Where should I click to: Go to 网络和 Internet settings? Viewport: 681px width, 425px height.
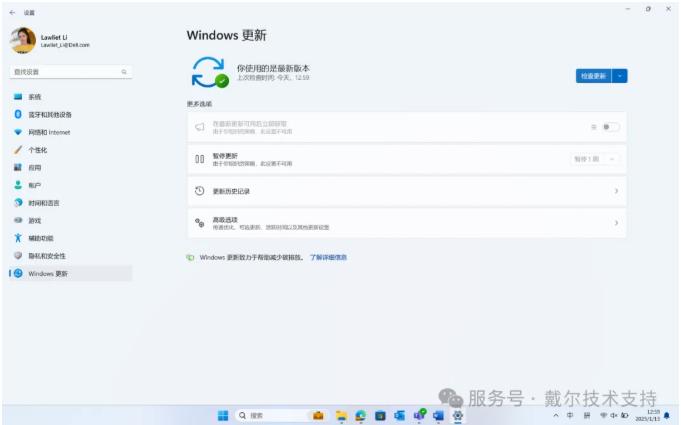tap(69, 132)
